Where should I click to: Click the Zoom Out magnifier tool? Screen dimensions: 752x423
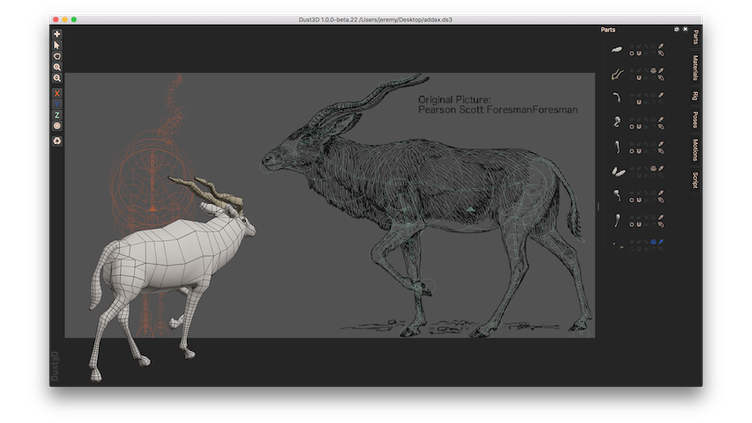click(x=57, y=78)
